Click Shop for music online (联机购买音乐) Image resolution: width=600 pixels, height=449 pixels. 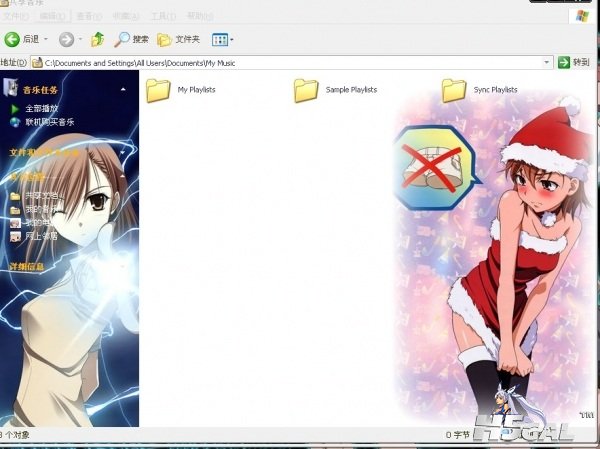point(49,122)
